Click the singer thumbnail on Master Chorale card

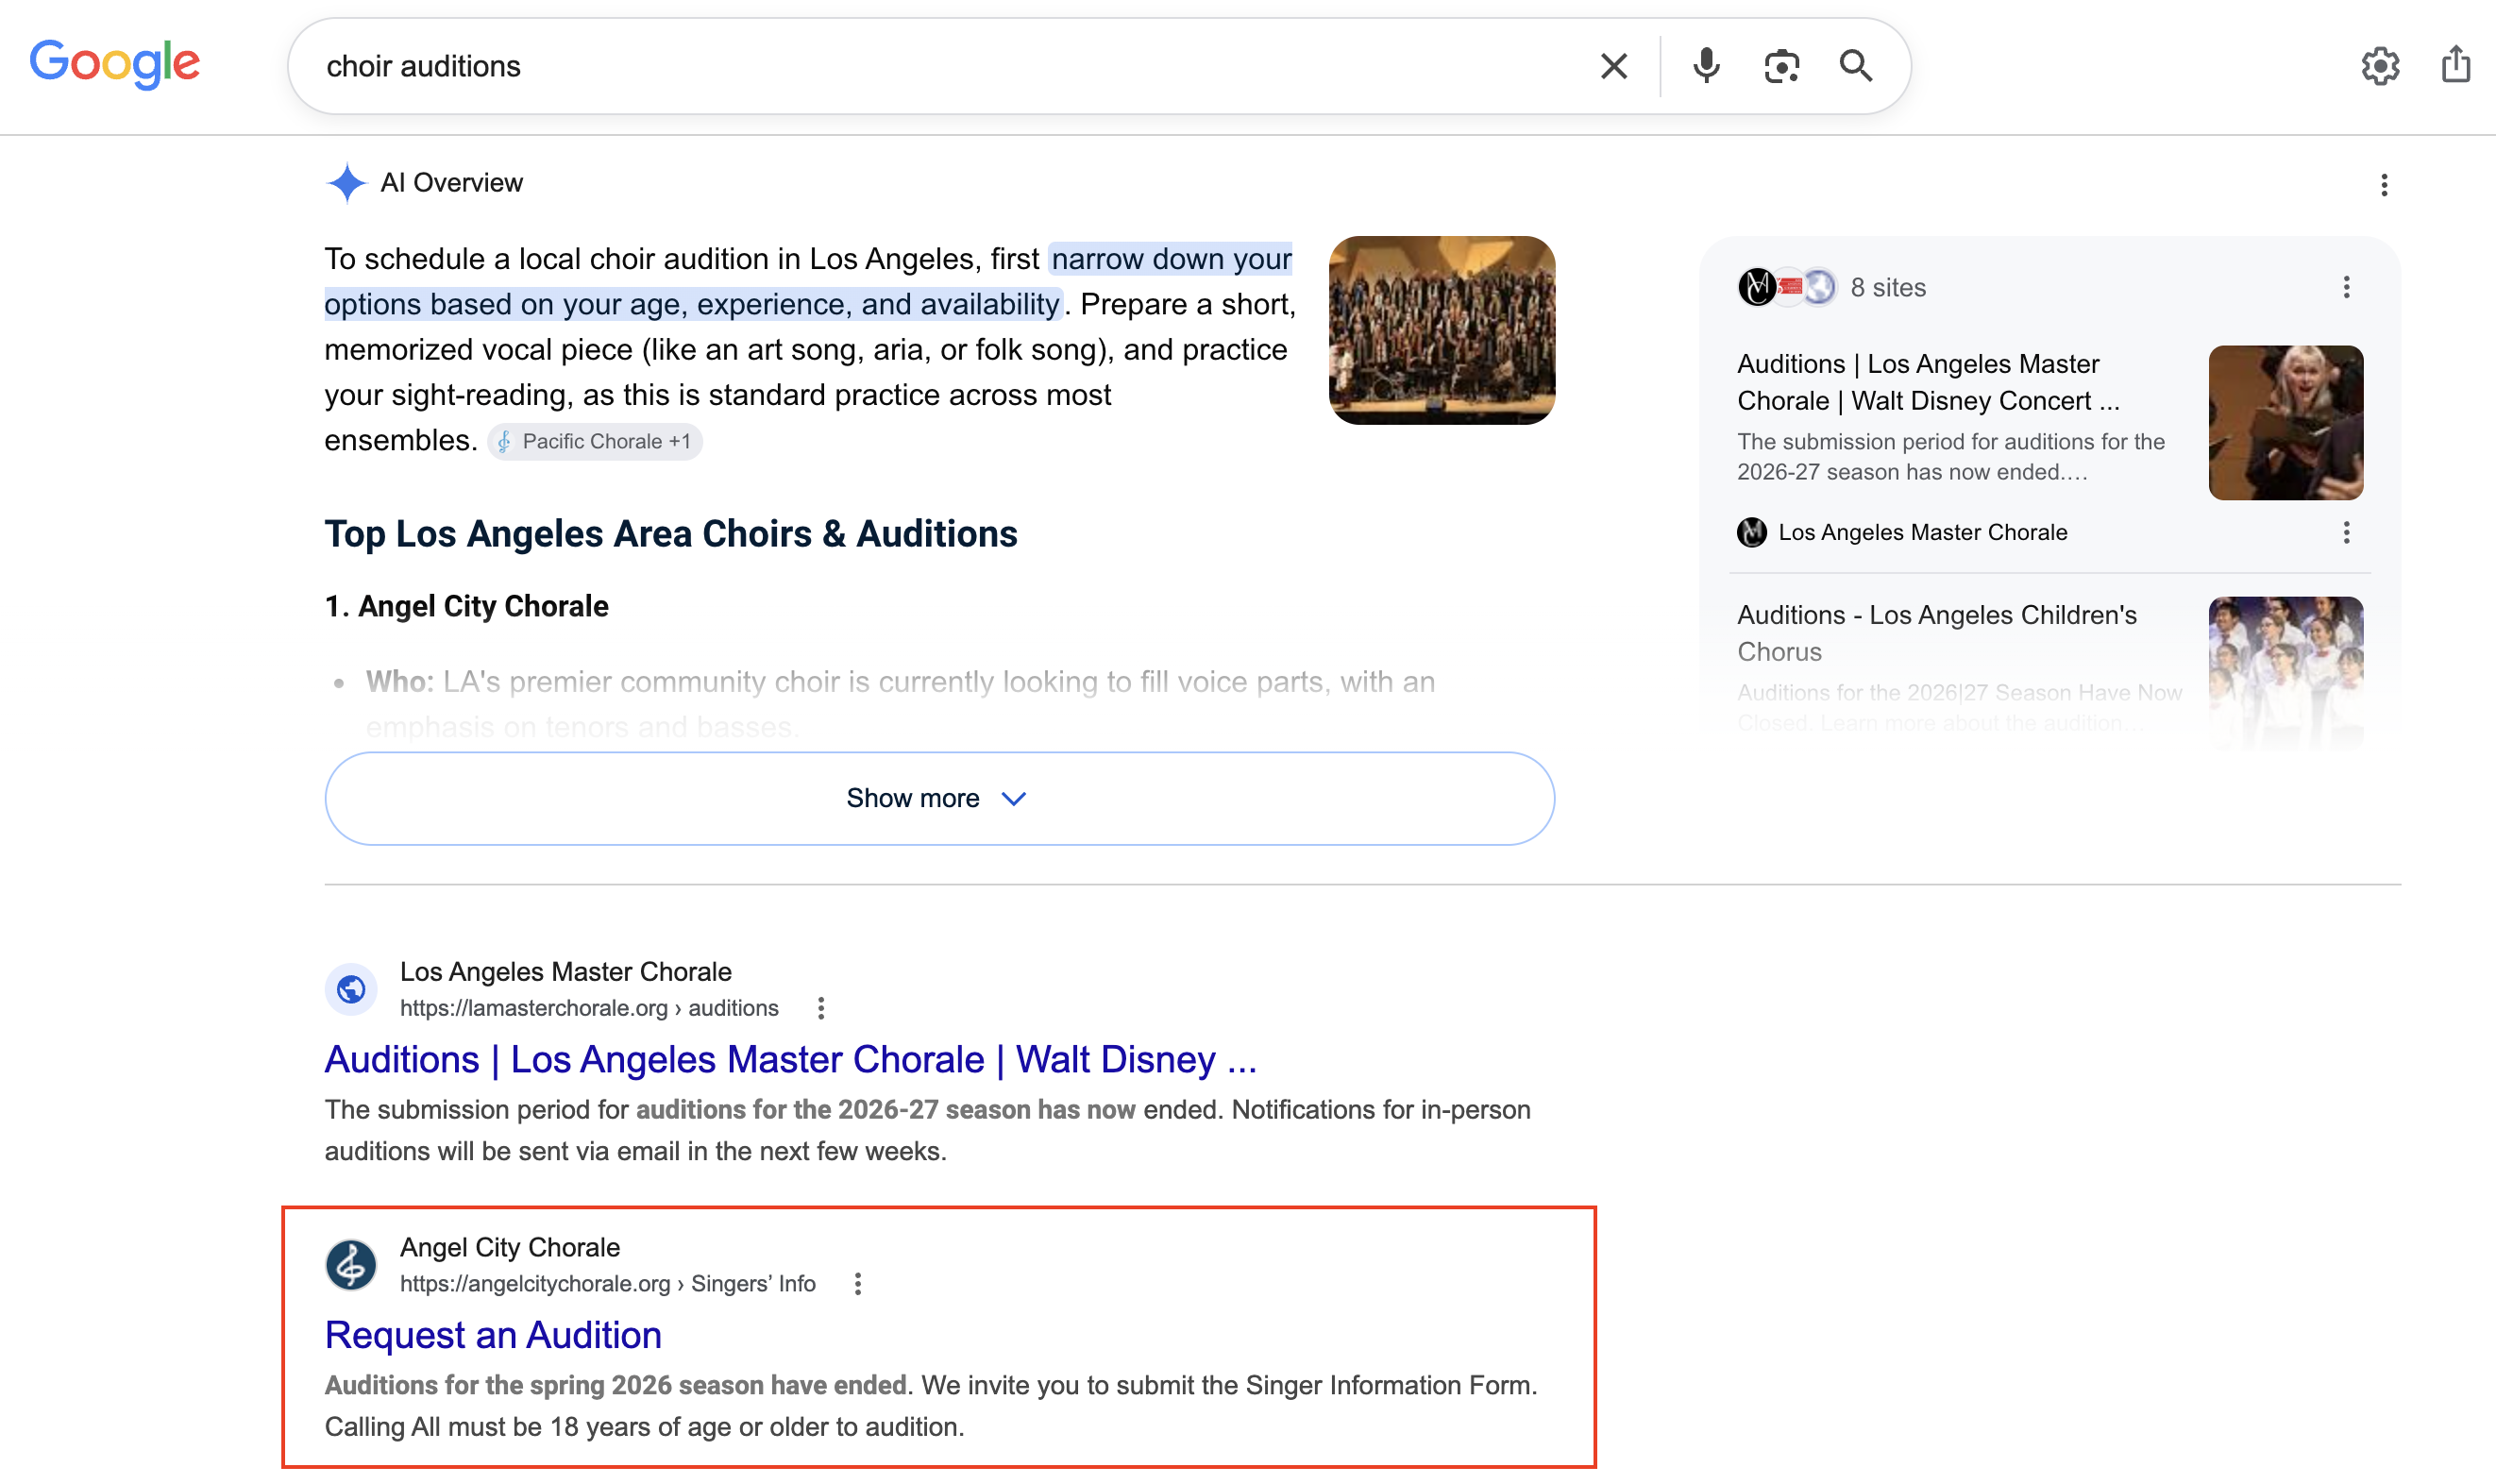(2286, 423)
